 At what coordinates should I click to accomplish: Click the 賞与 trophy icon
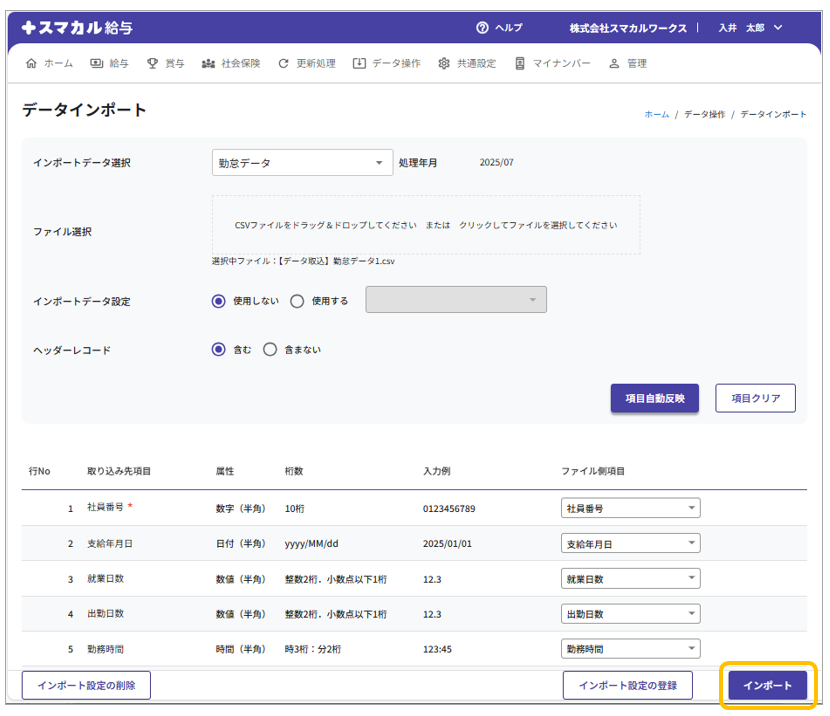click(152, 63)
